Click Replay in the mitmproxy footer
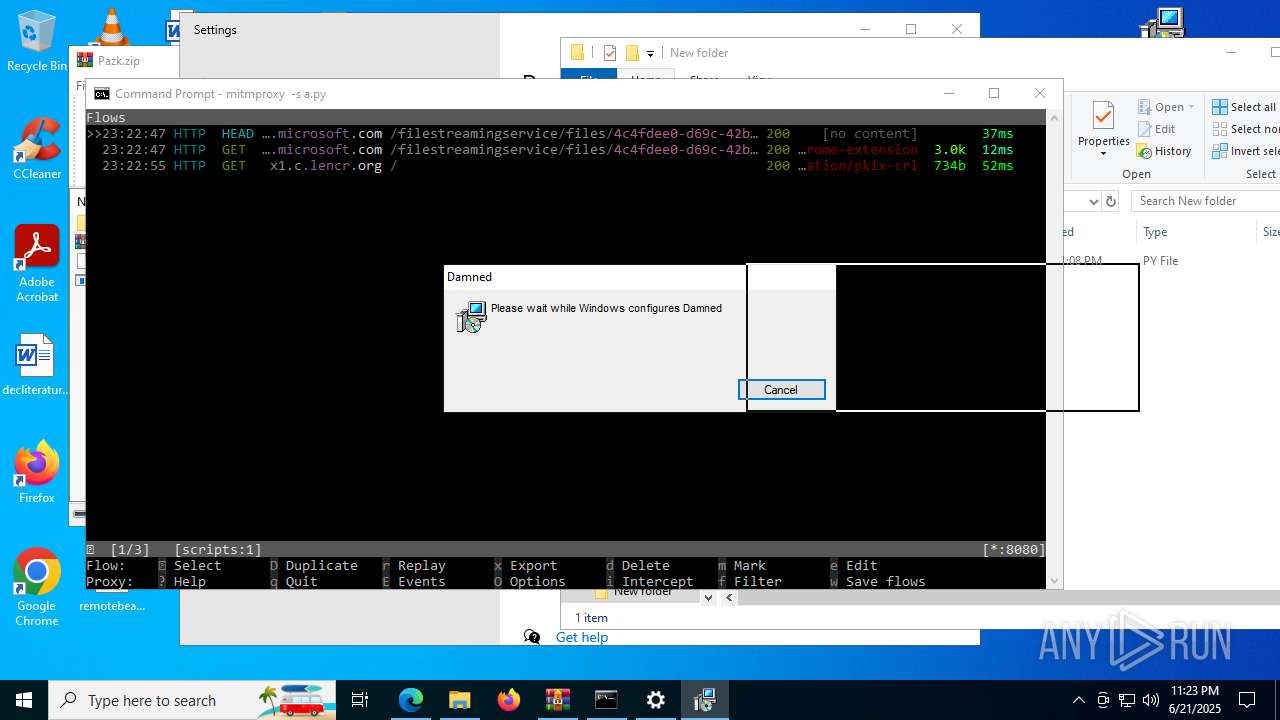This screenshot has height=720, width=1280. 421,566
